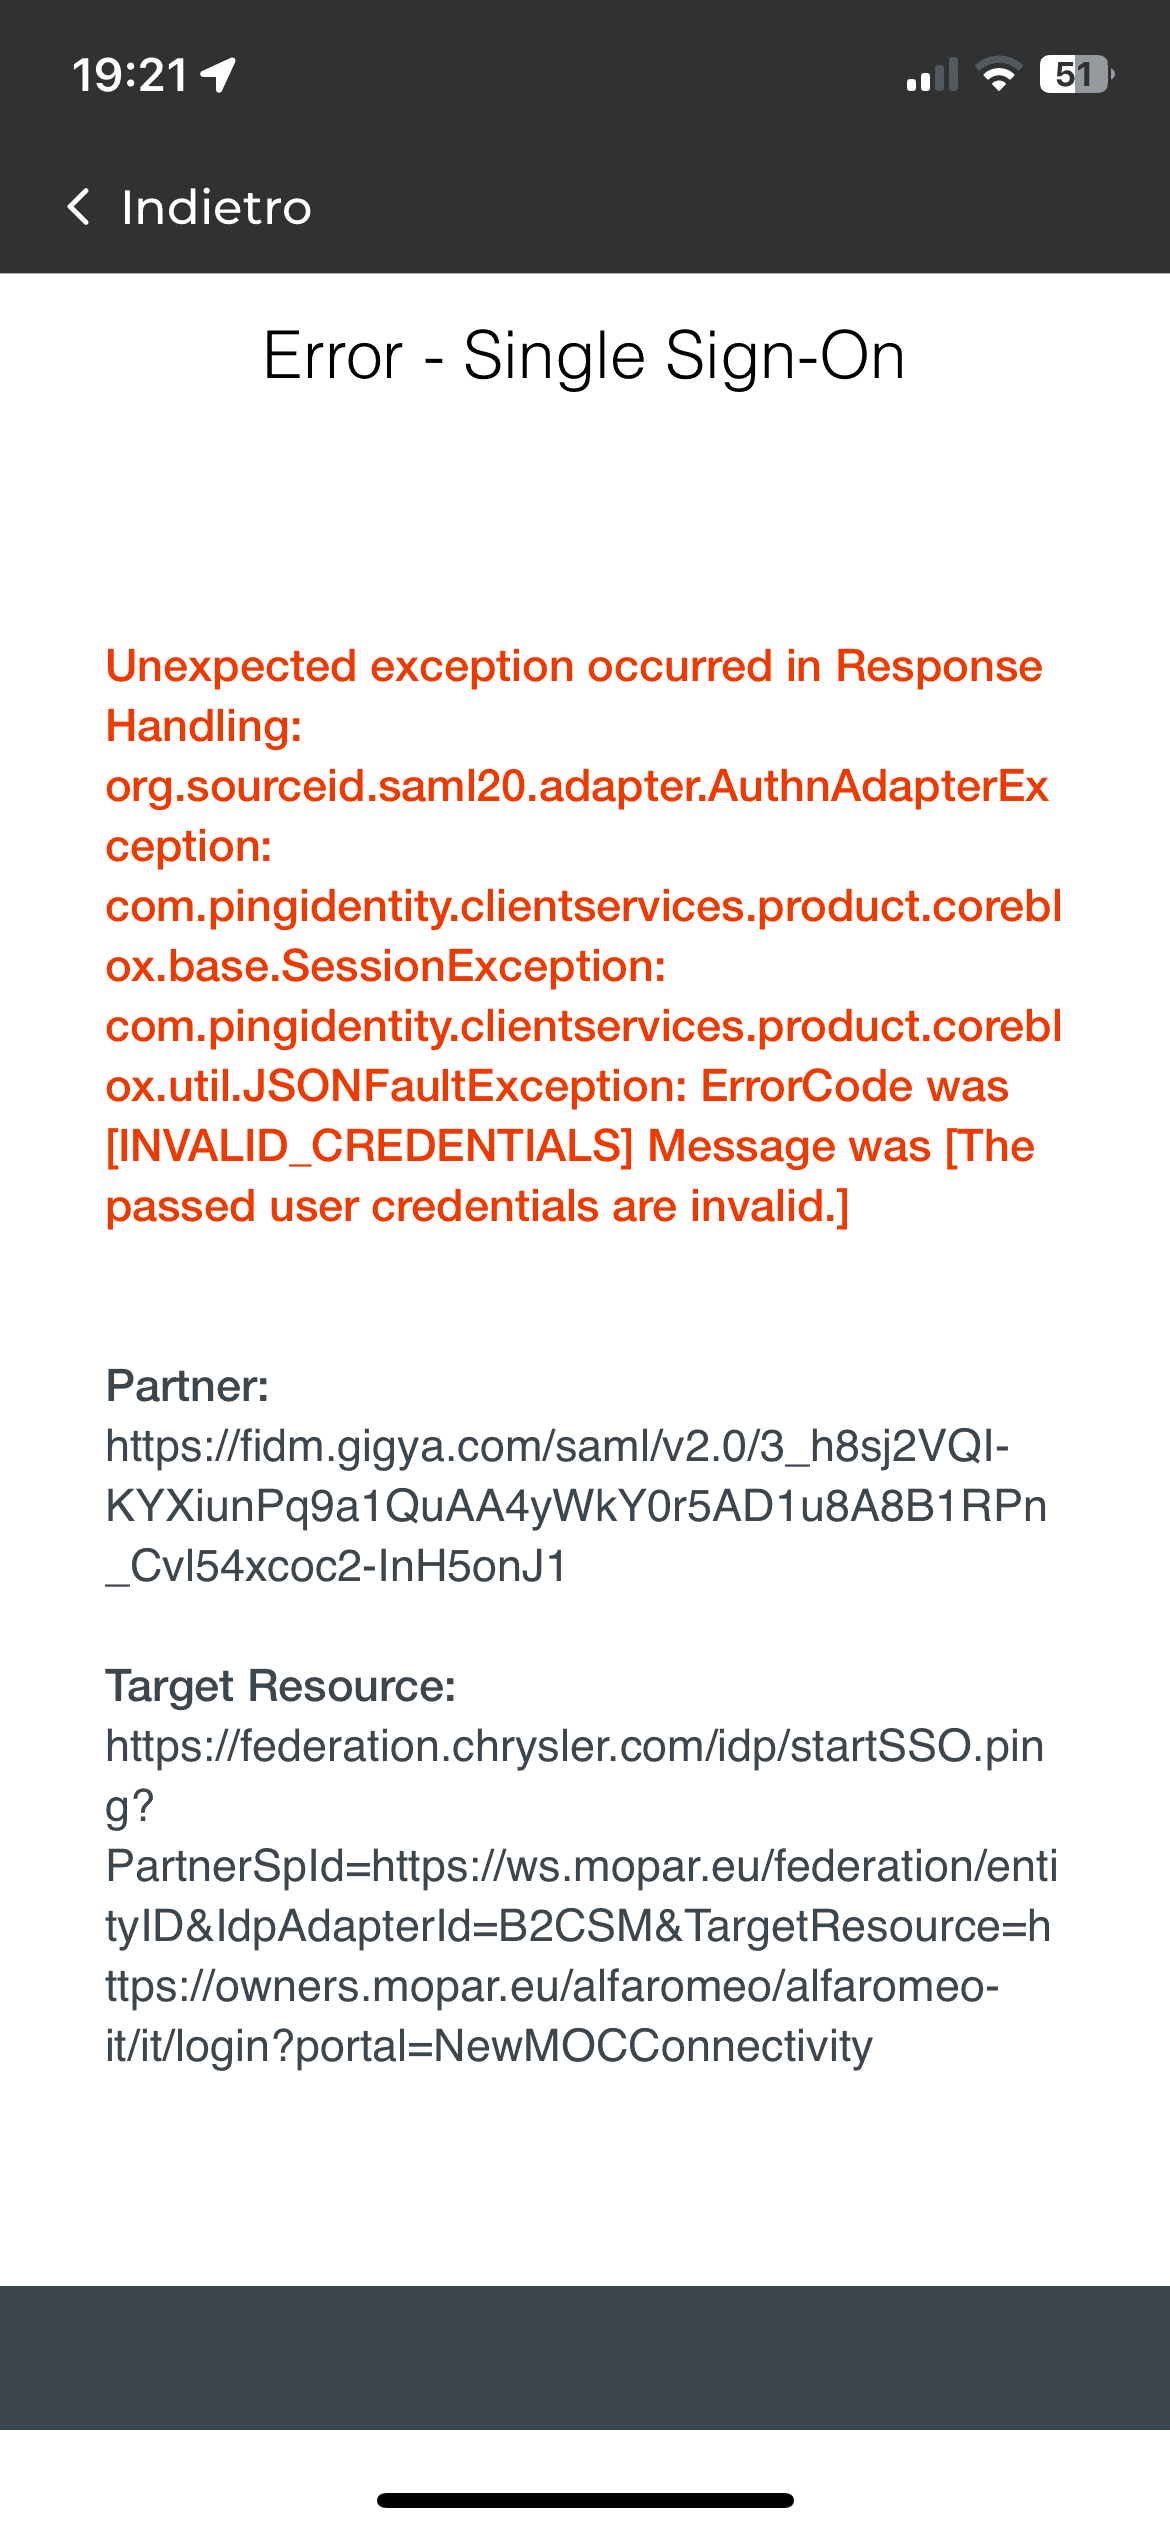1170x2532 pixels.
Task: Tap the owners.mopar.eu alfaromeo URL line
Action: tap(552, 1986)
